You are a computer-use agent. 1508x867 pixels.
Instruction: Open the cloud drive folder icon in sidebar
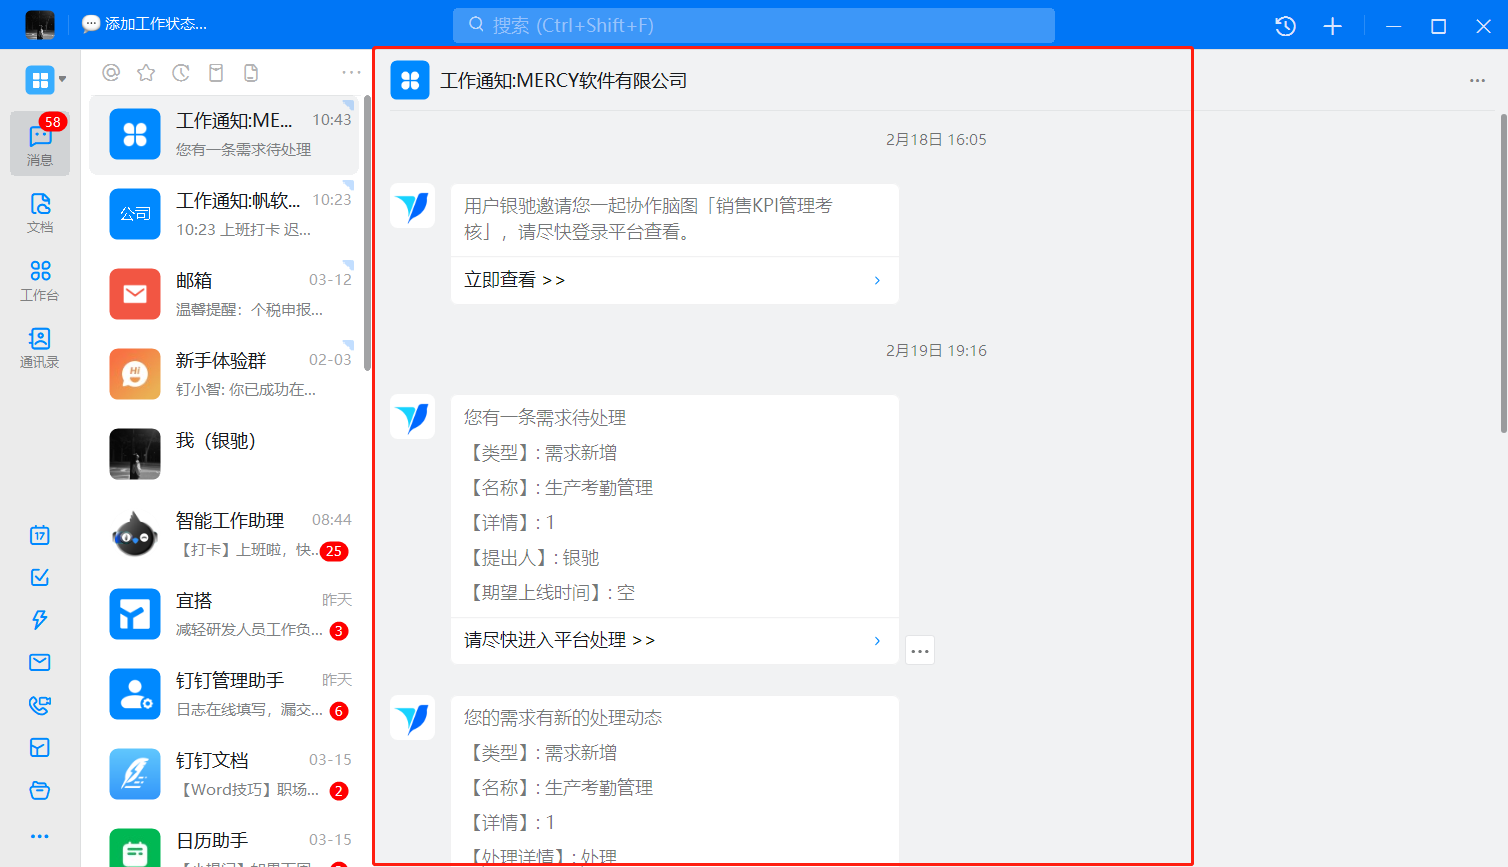[x=40, y=791]
